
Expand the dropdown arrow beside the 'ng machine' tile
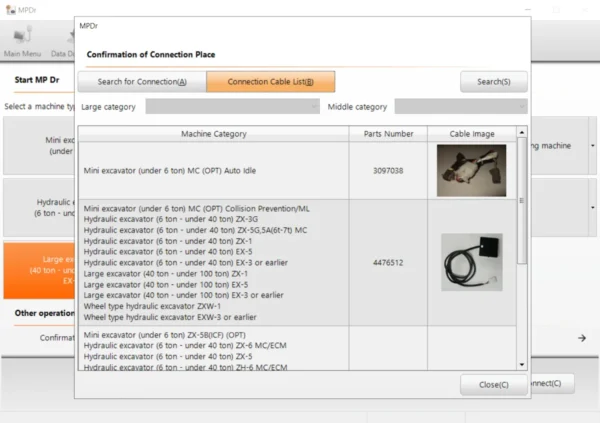pyautogui.click(x=592, y=145)
